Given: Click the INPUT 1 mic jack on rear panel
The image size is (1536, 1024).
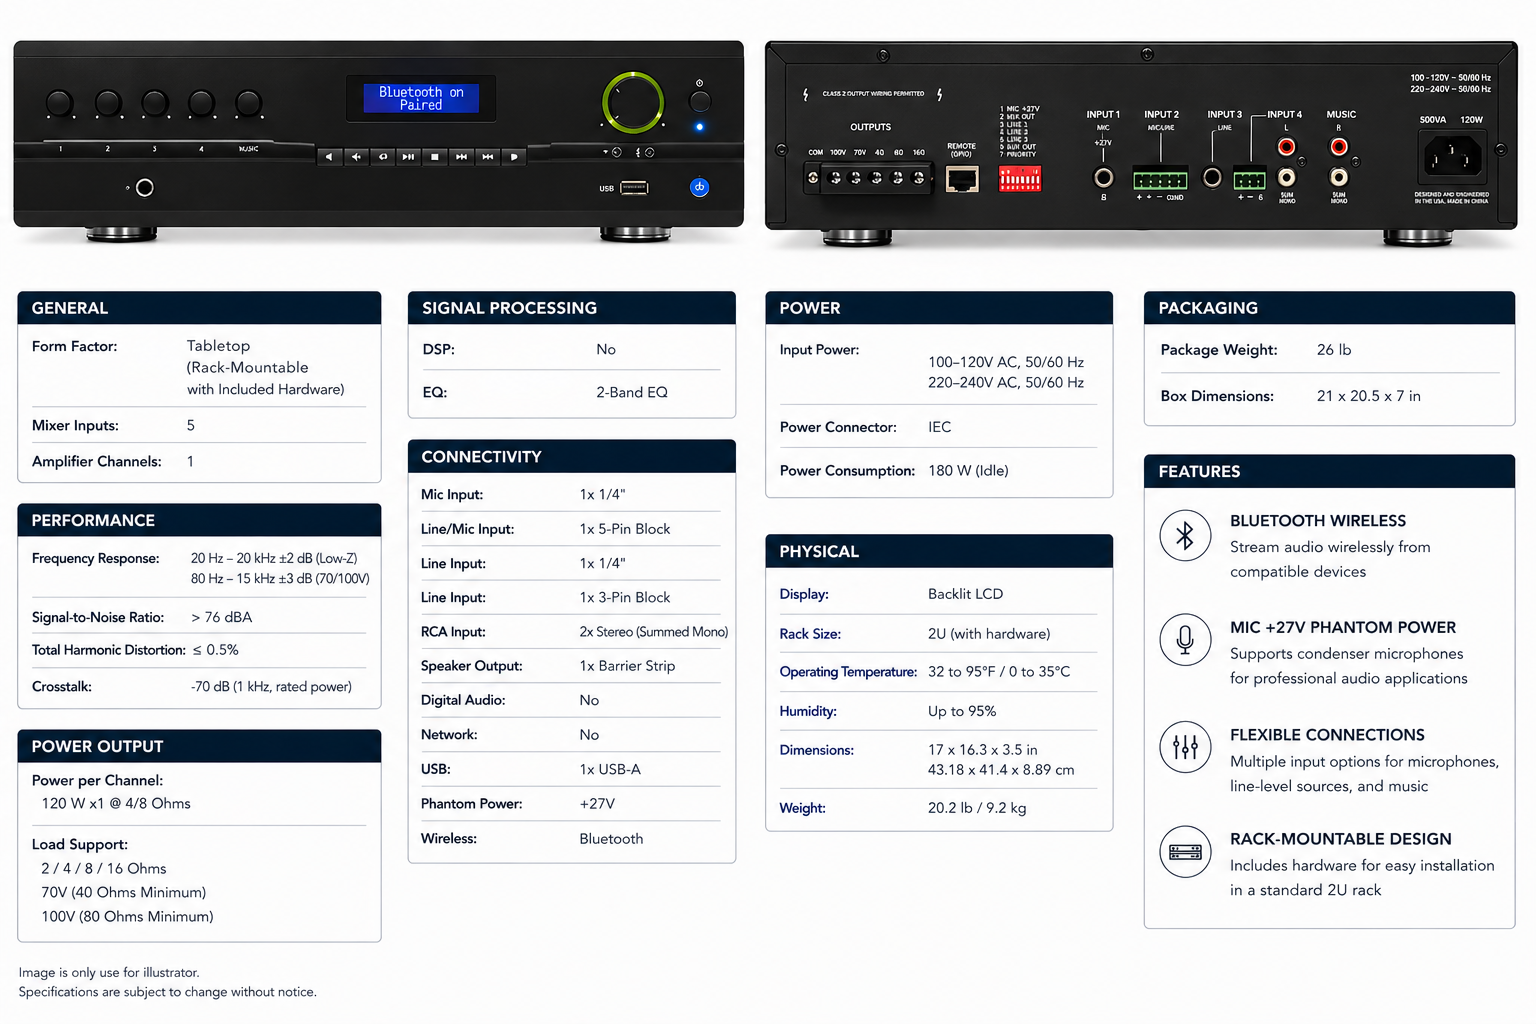Looking at the screenshot, I should [x=1103, y=178].
